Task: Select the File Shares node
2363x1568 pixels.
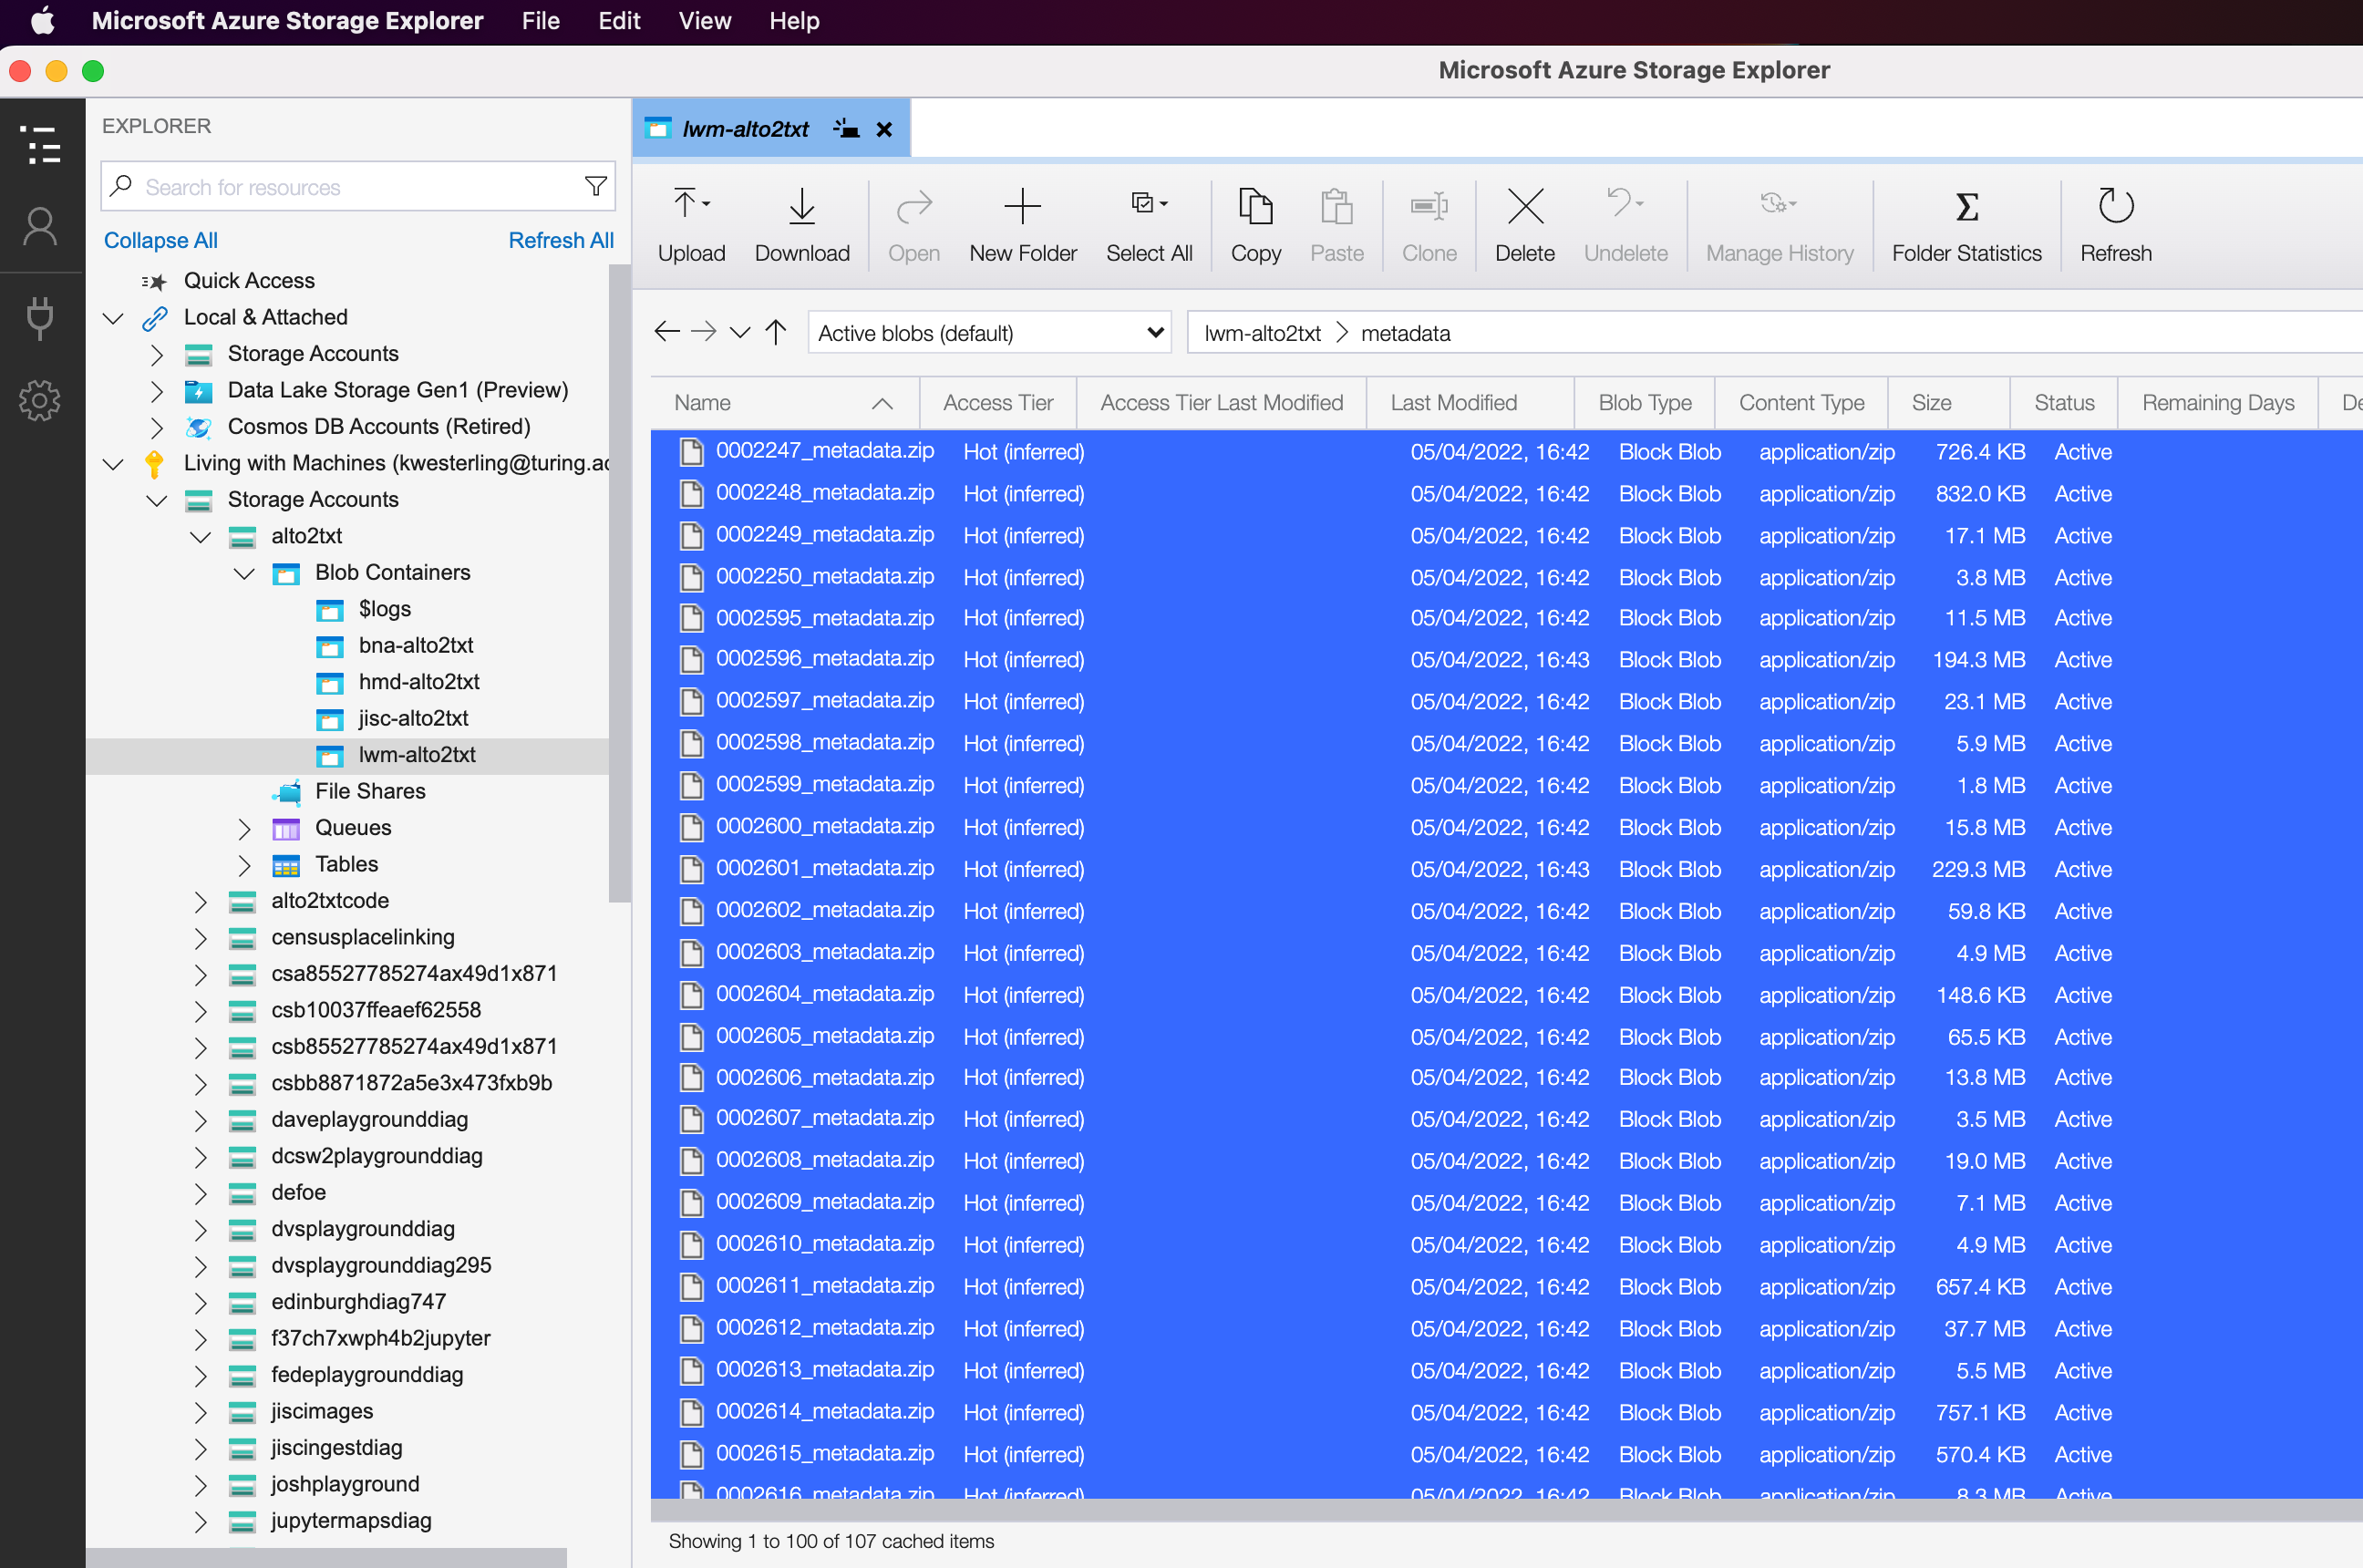Action: click(370, 792)
